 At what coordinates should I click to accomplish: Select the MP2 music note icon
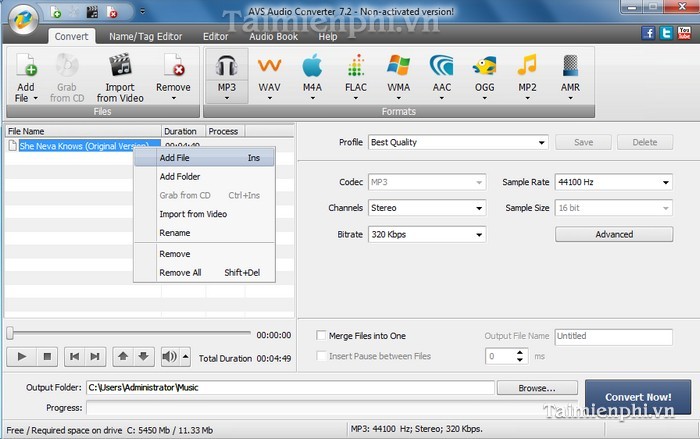coord(527,65)
